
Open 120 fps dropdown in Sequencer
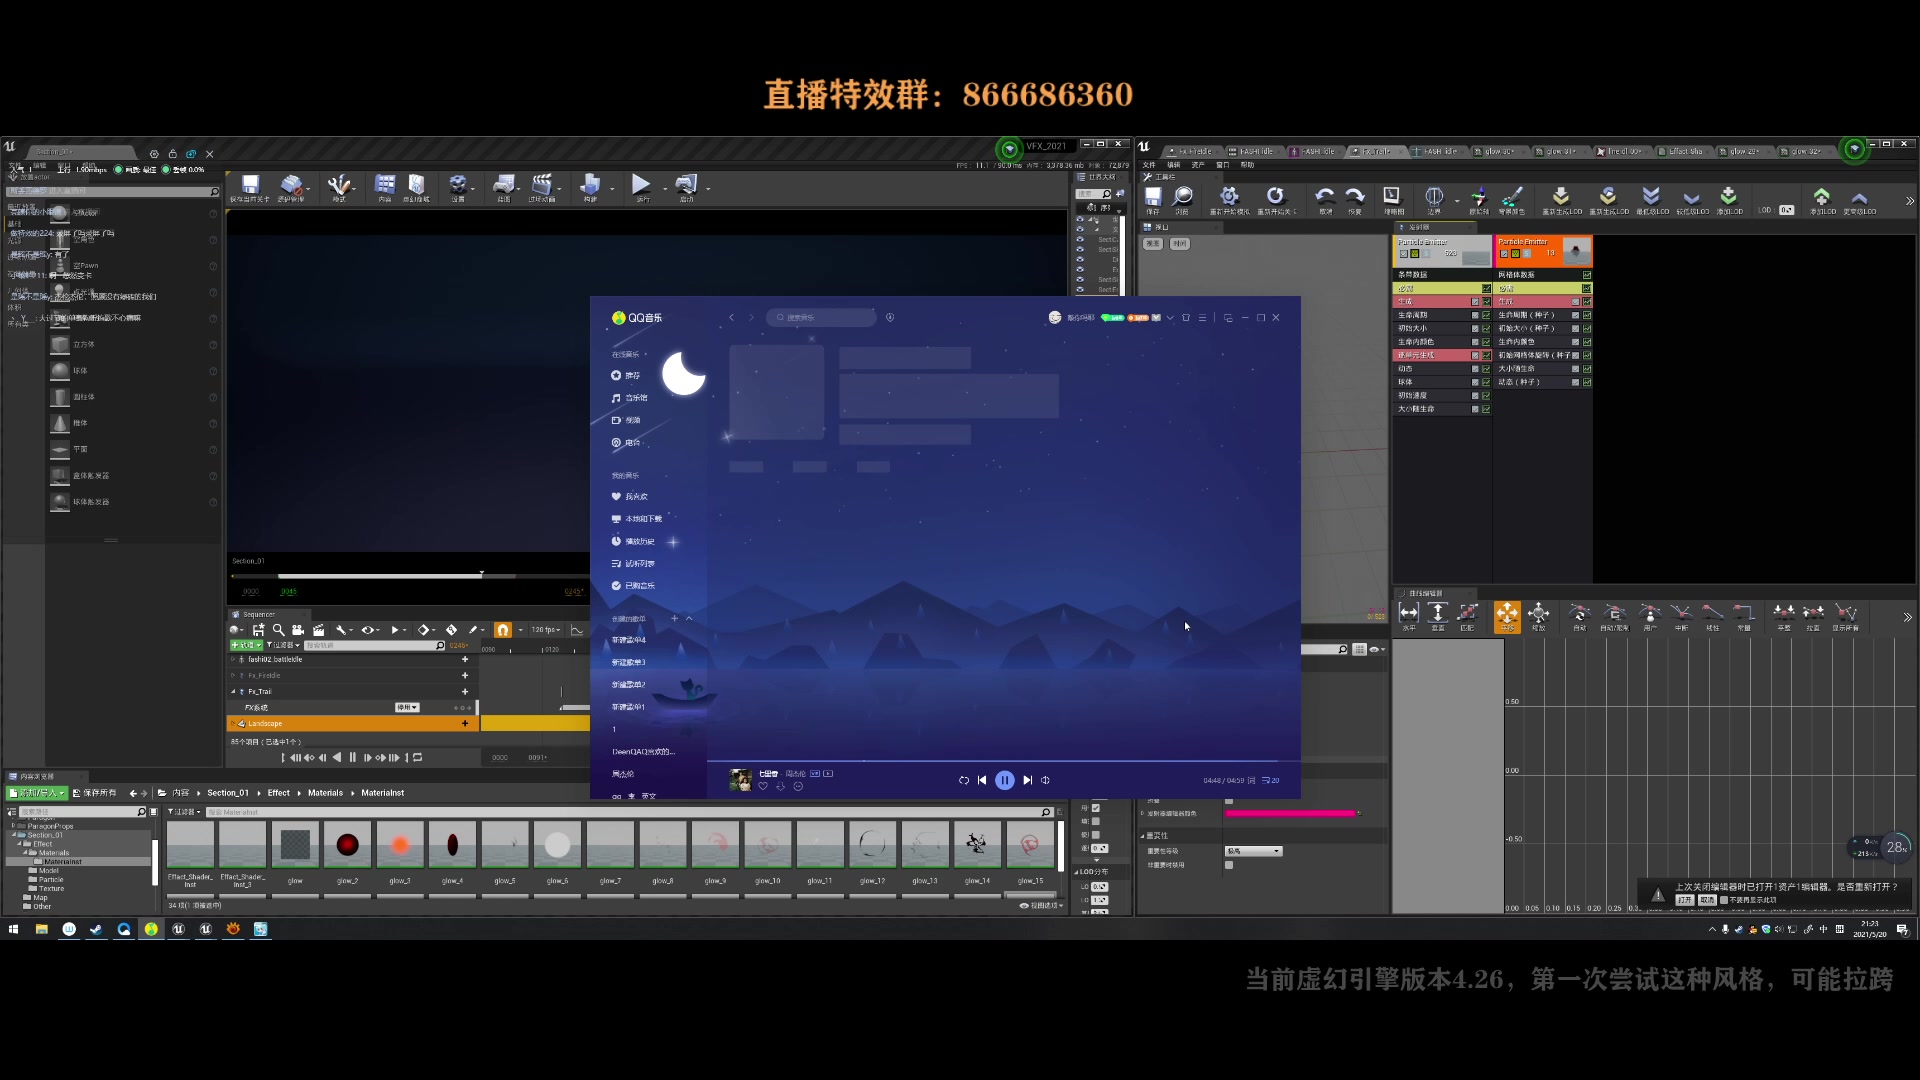coord(545,630)
